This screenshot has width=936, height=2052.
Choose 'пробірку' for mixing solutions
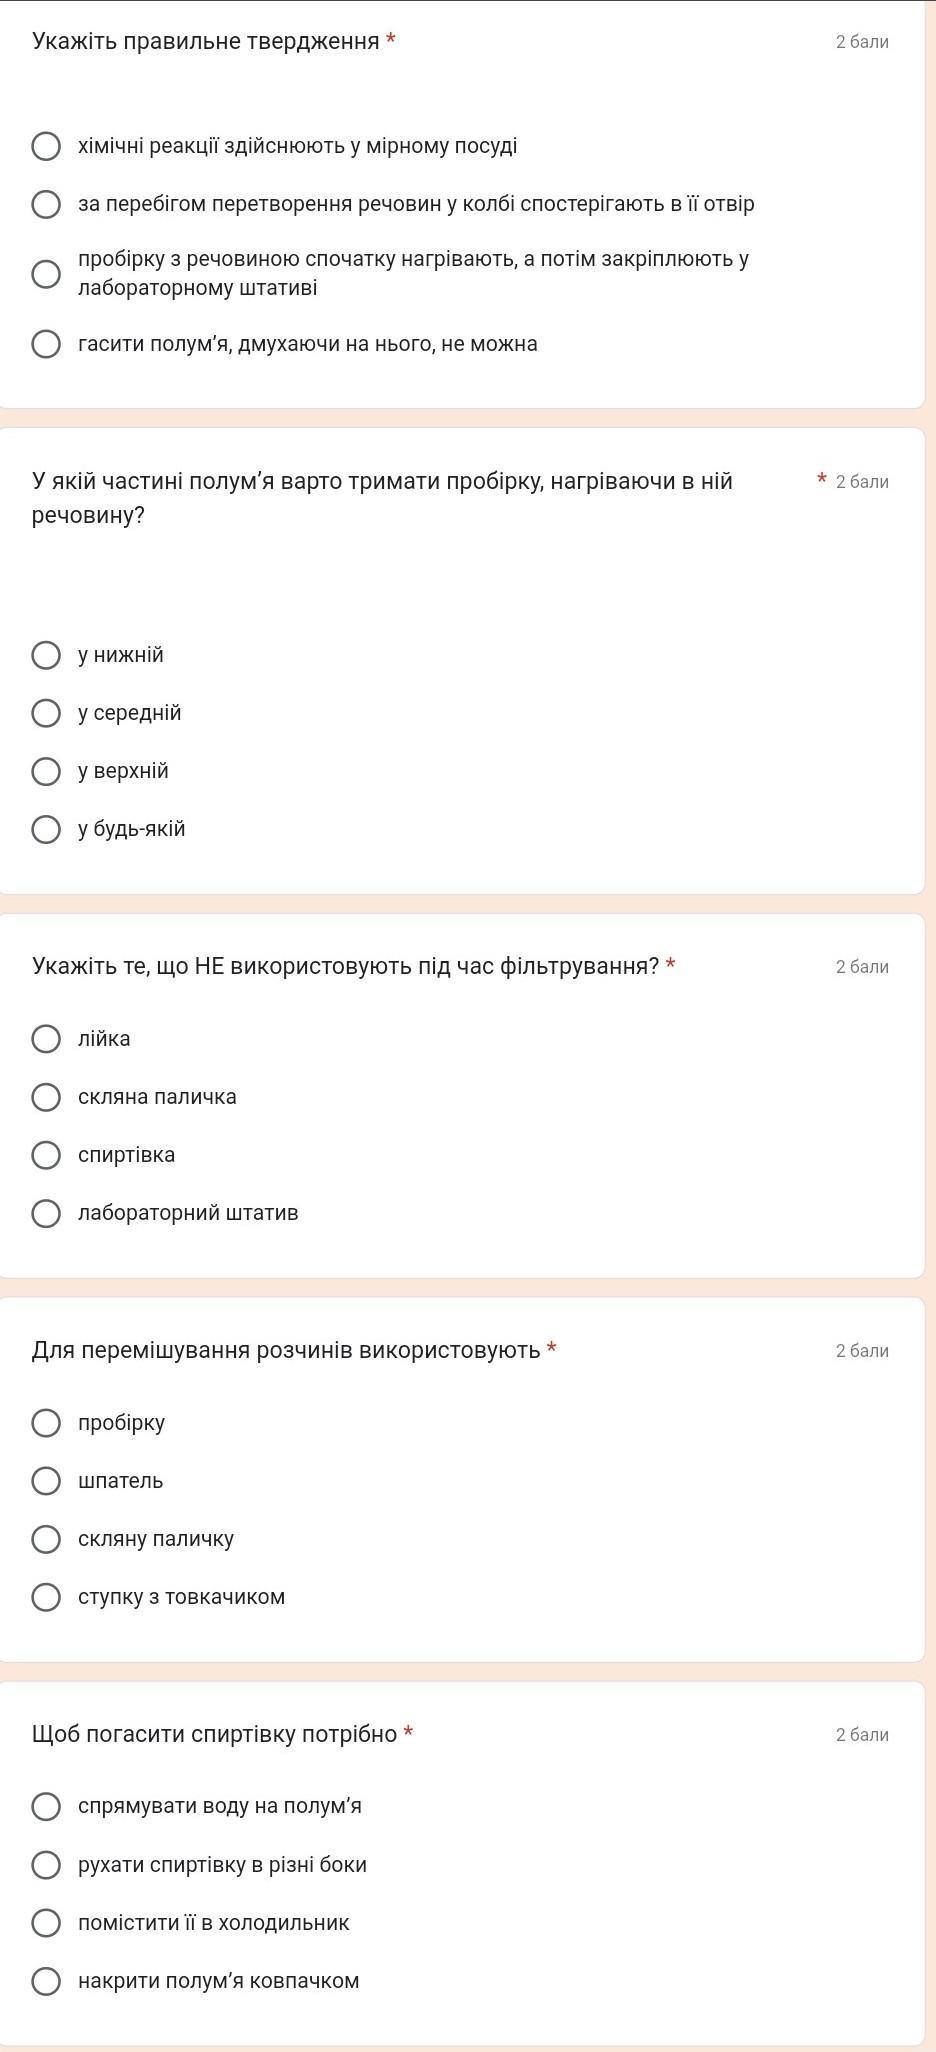(x=46, y=1423)
